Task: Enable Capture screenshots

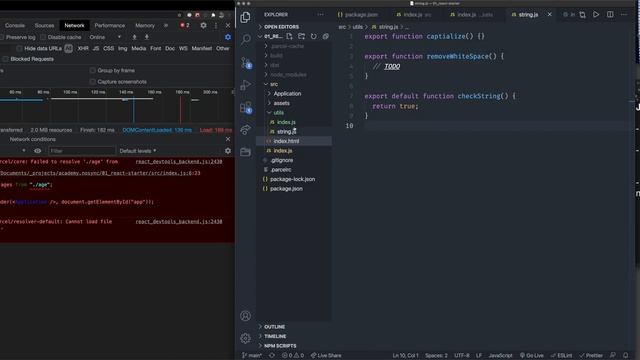Action: 93,82
